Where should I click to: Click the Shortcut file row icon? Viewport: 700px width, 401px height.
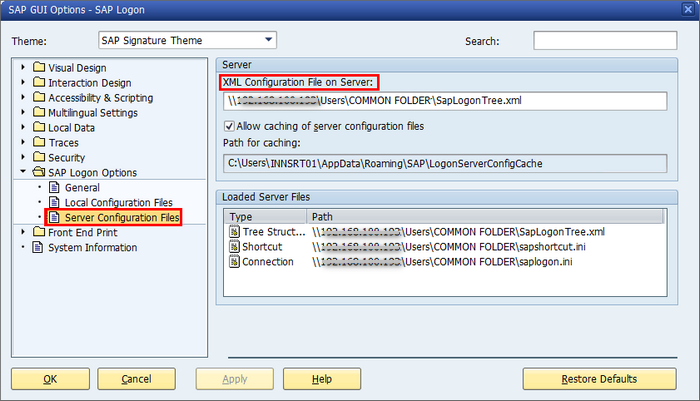[234, 246]
